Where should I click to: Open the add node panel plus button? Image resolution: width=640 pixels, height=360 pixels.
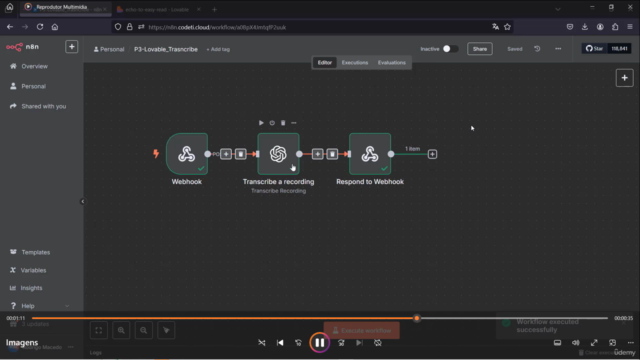(x=624, y=78)
